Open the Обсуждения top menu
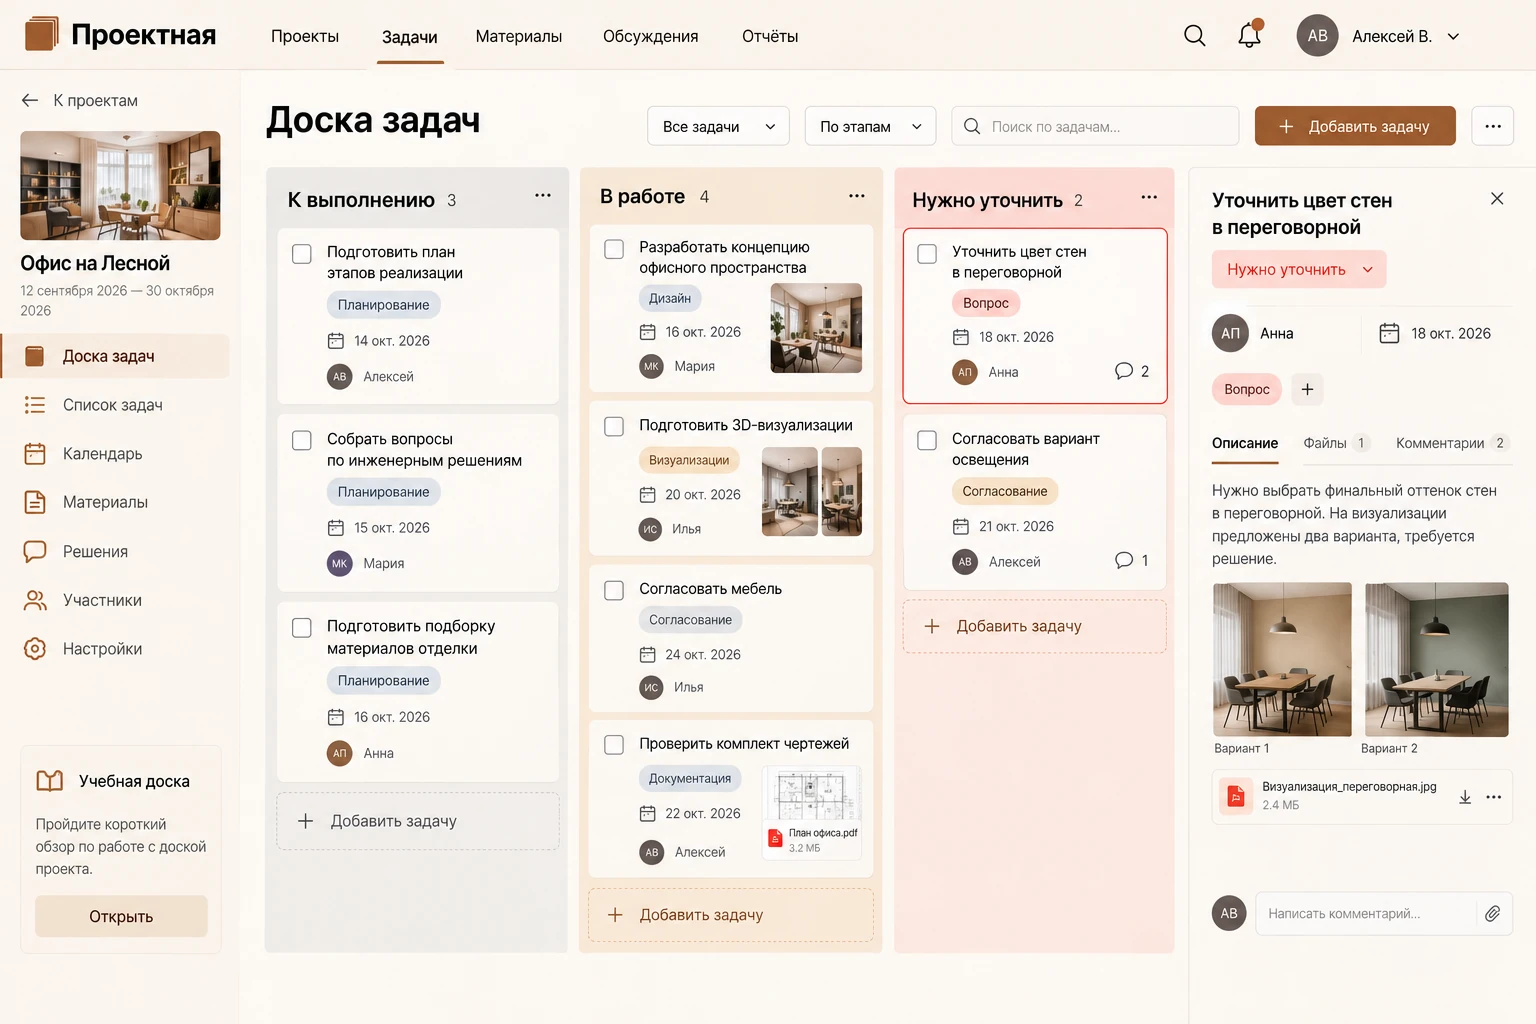Image resolution: width=1536 pixels, height=1024 pixels. coord(651,36)
